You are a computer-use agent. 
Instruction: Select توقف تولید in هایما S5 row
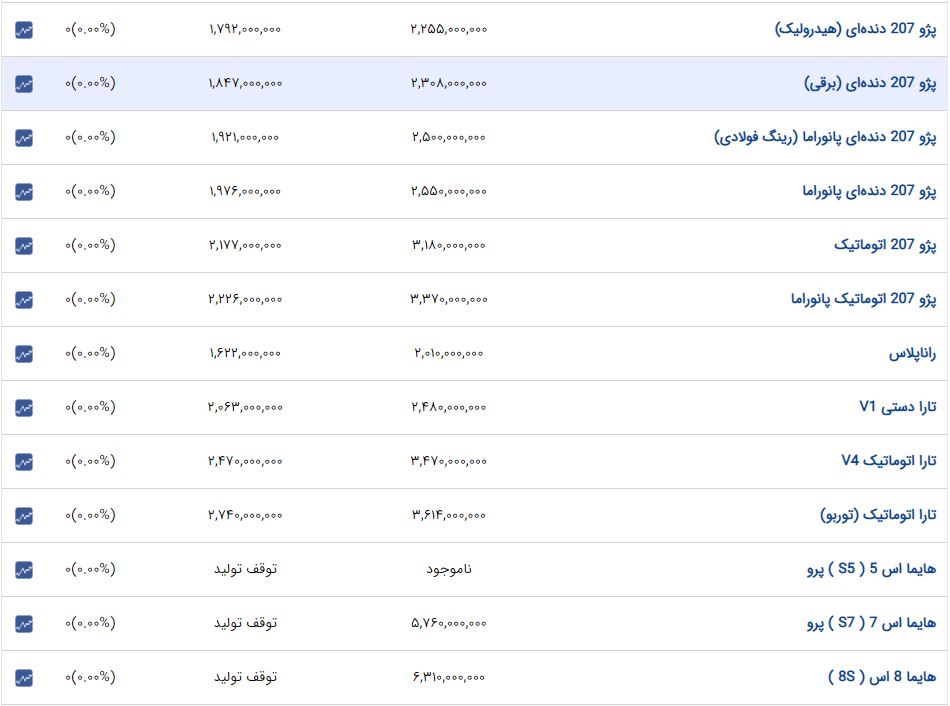pyautogui.click(x=245, y=569)
